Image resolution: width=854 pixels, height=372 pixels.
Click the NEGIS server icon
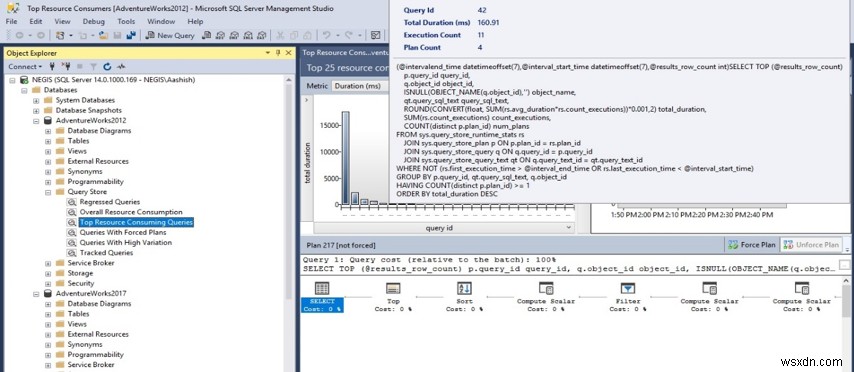pos(25,80)
